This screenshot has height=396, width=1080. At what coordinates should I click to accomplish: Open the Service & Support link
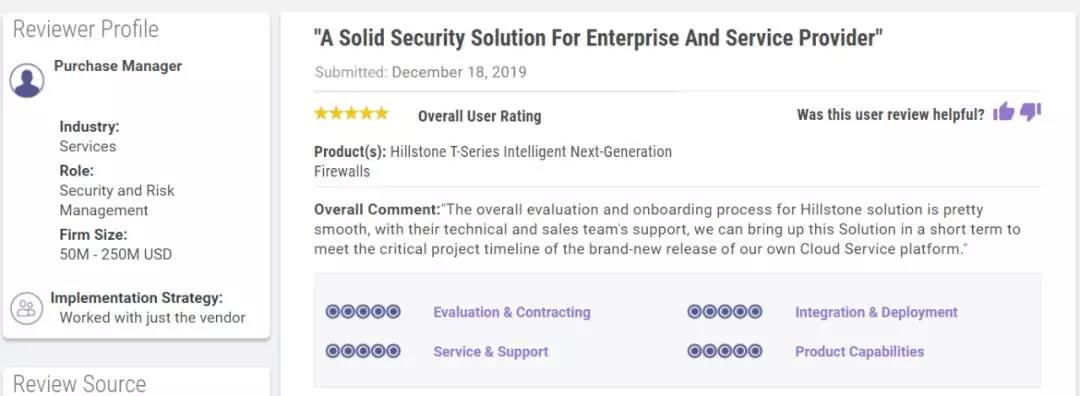pyautogui.click(x=490, y=351)
